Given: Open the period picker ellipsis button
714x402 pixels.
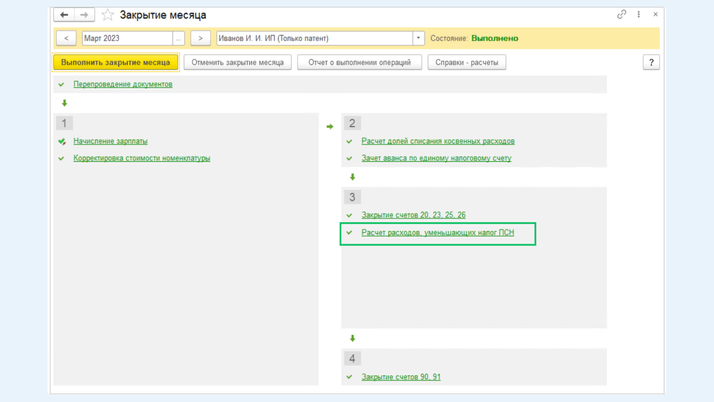Looking at the screenshot, I should click(178, 38).
